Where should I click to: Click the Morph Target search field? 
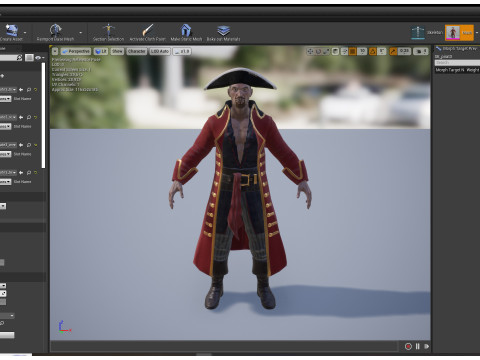point(457,63)
